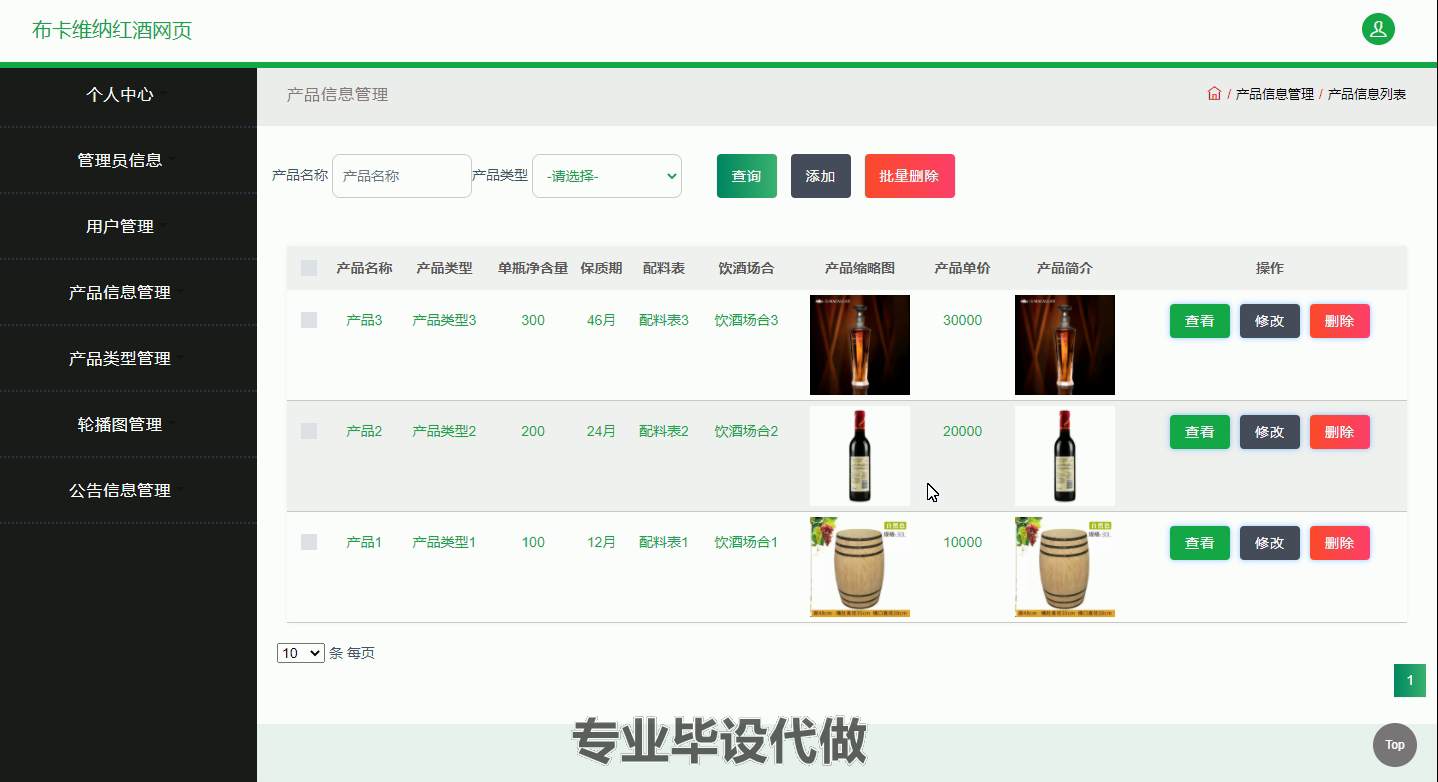
Task: Click the 单瓶净含量 column header
Action: click(533, 268)
